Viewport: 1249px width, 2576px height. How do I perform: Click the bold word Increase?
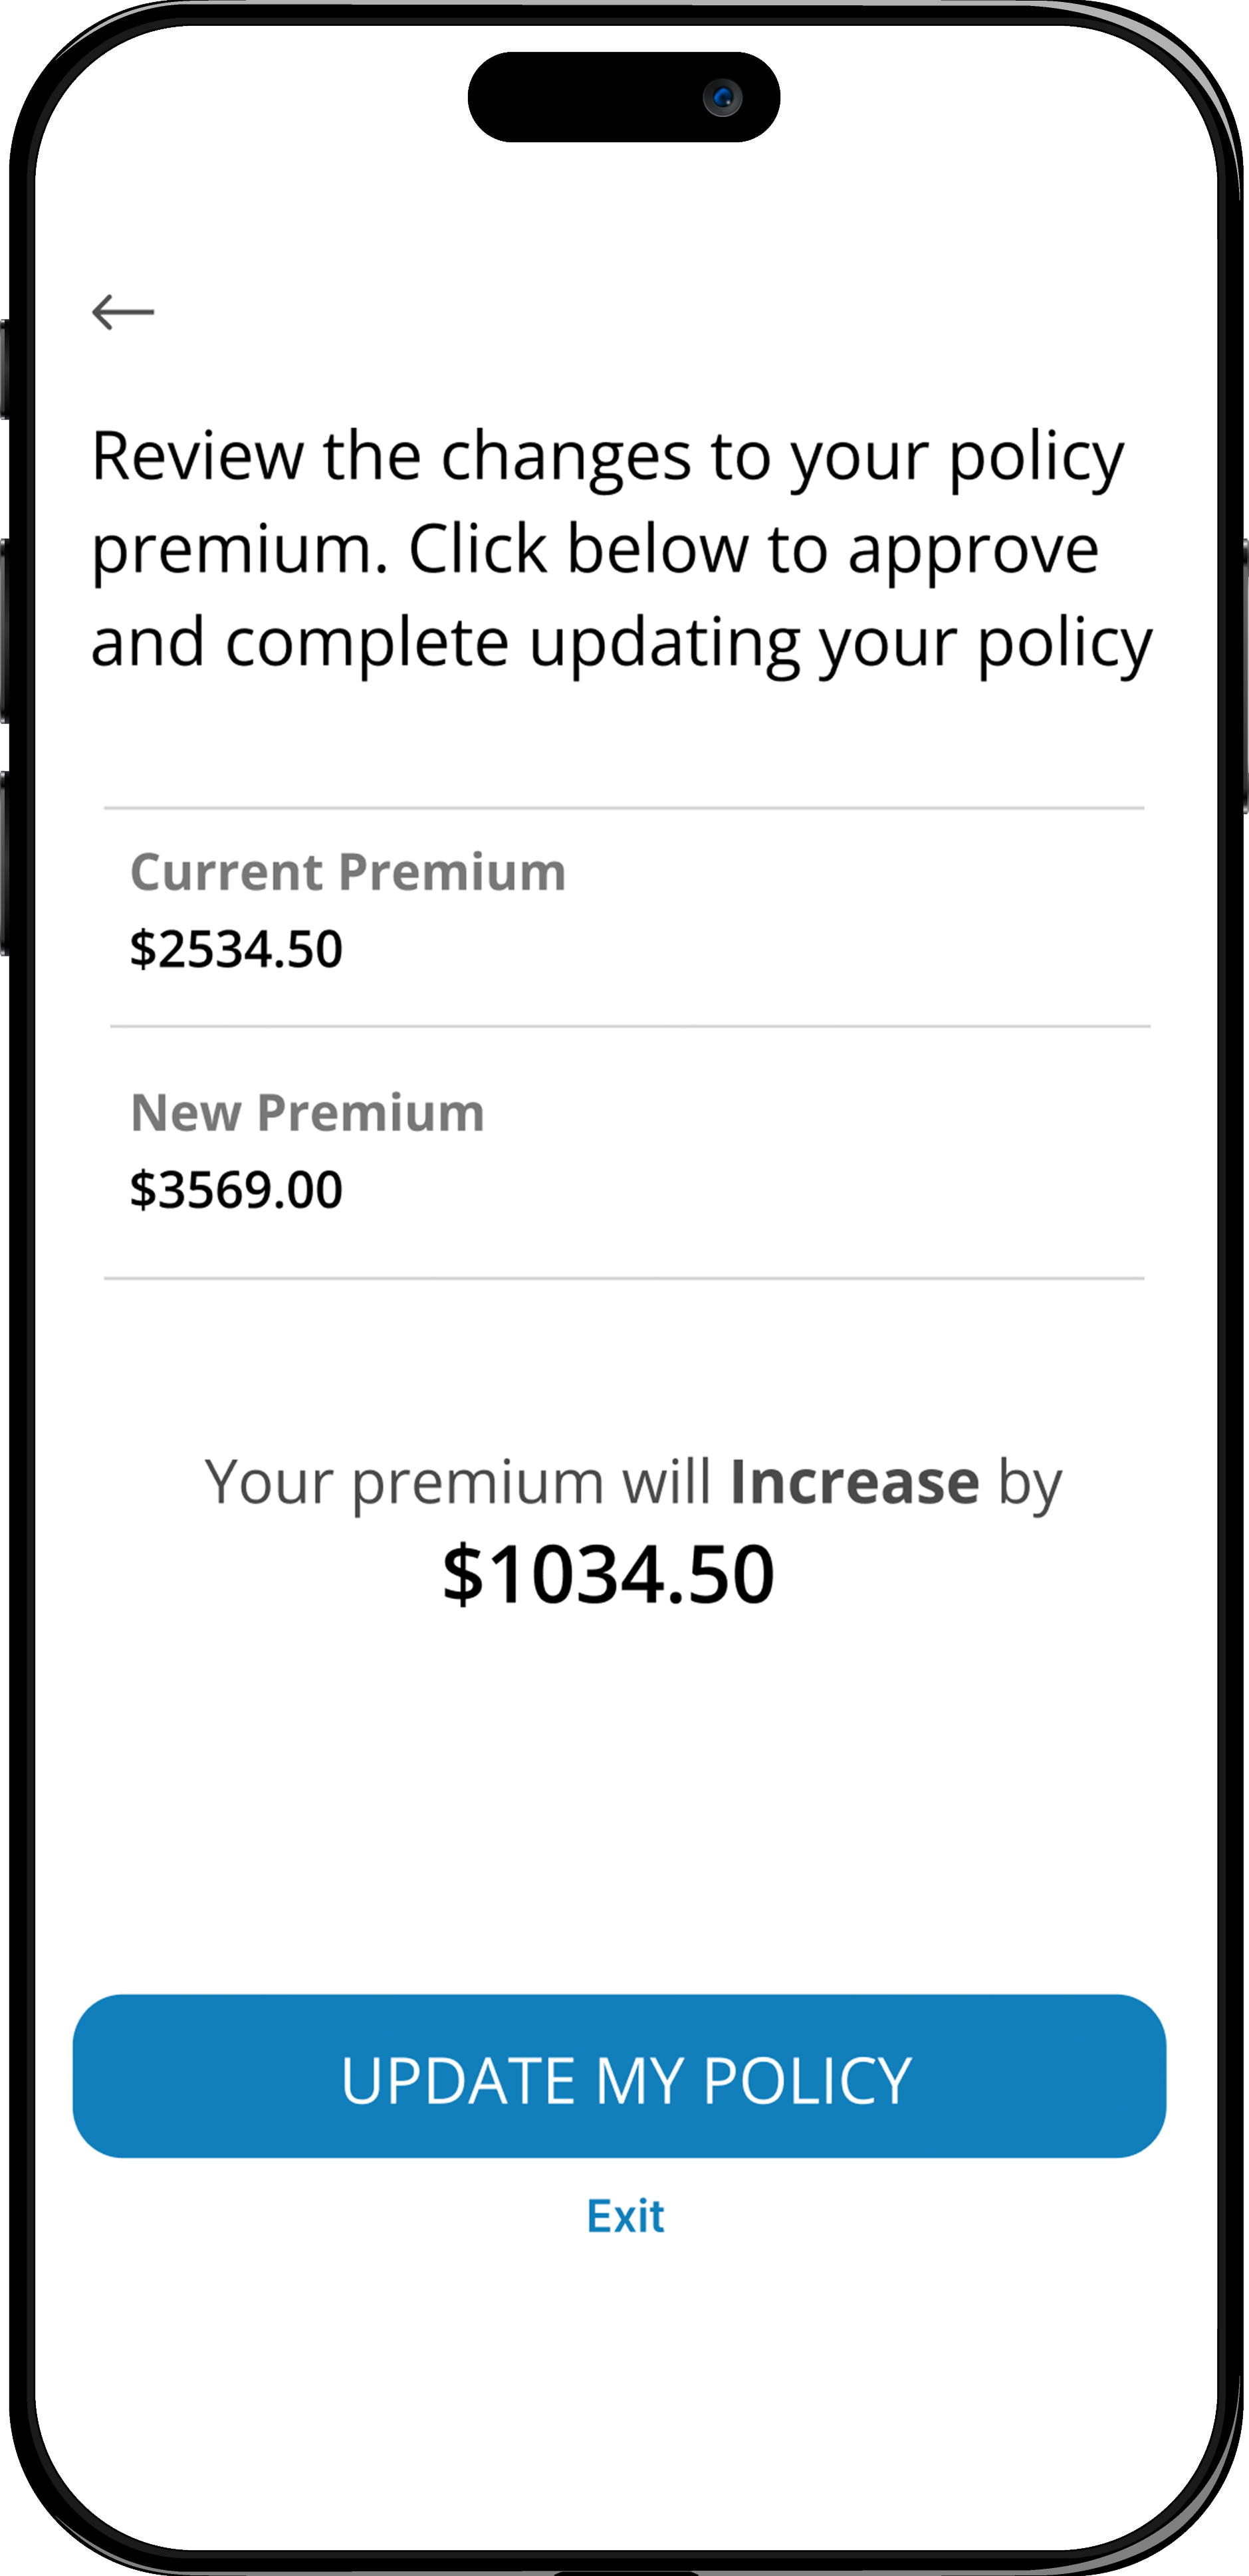point(854,1482)
